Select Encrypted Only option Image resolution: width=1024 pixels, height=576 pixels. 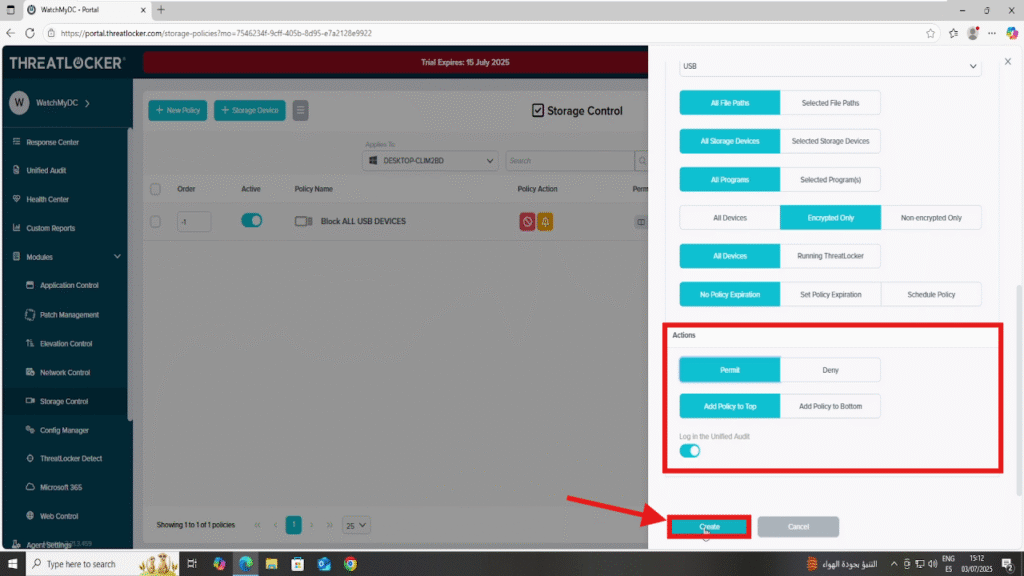pos(830,217)
